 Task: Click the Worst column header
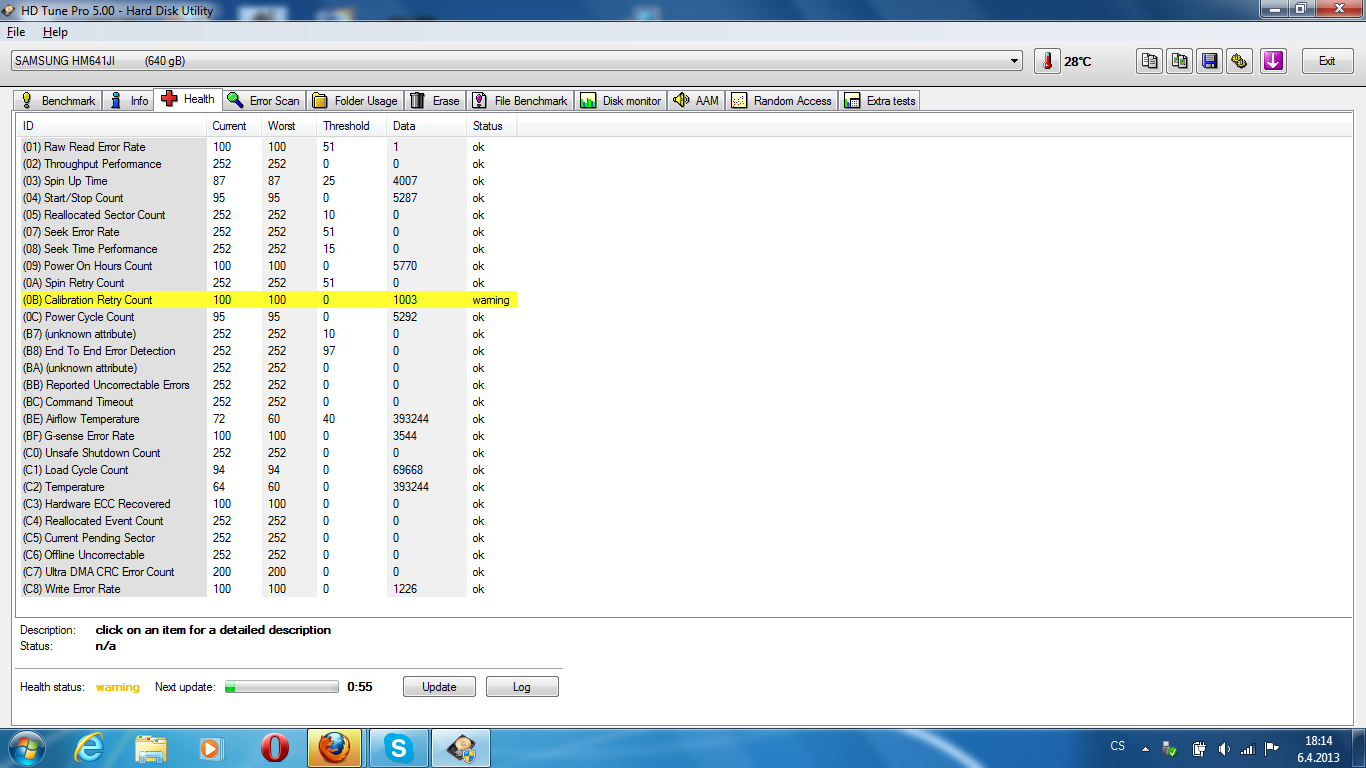click(289, 126)
